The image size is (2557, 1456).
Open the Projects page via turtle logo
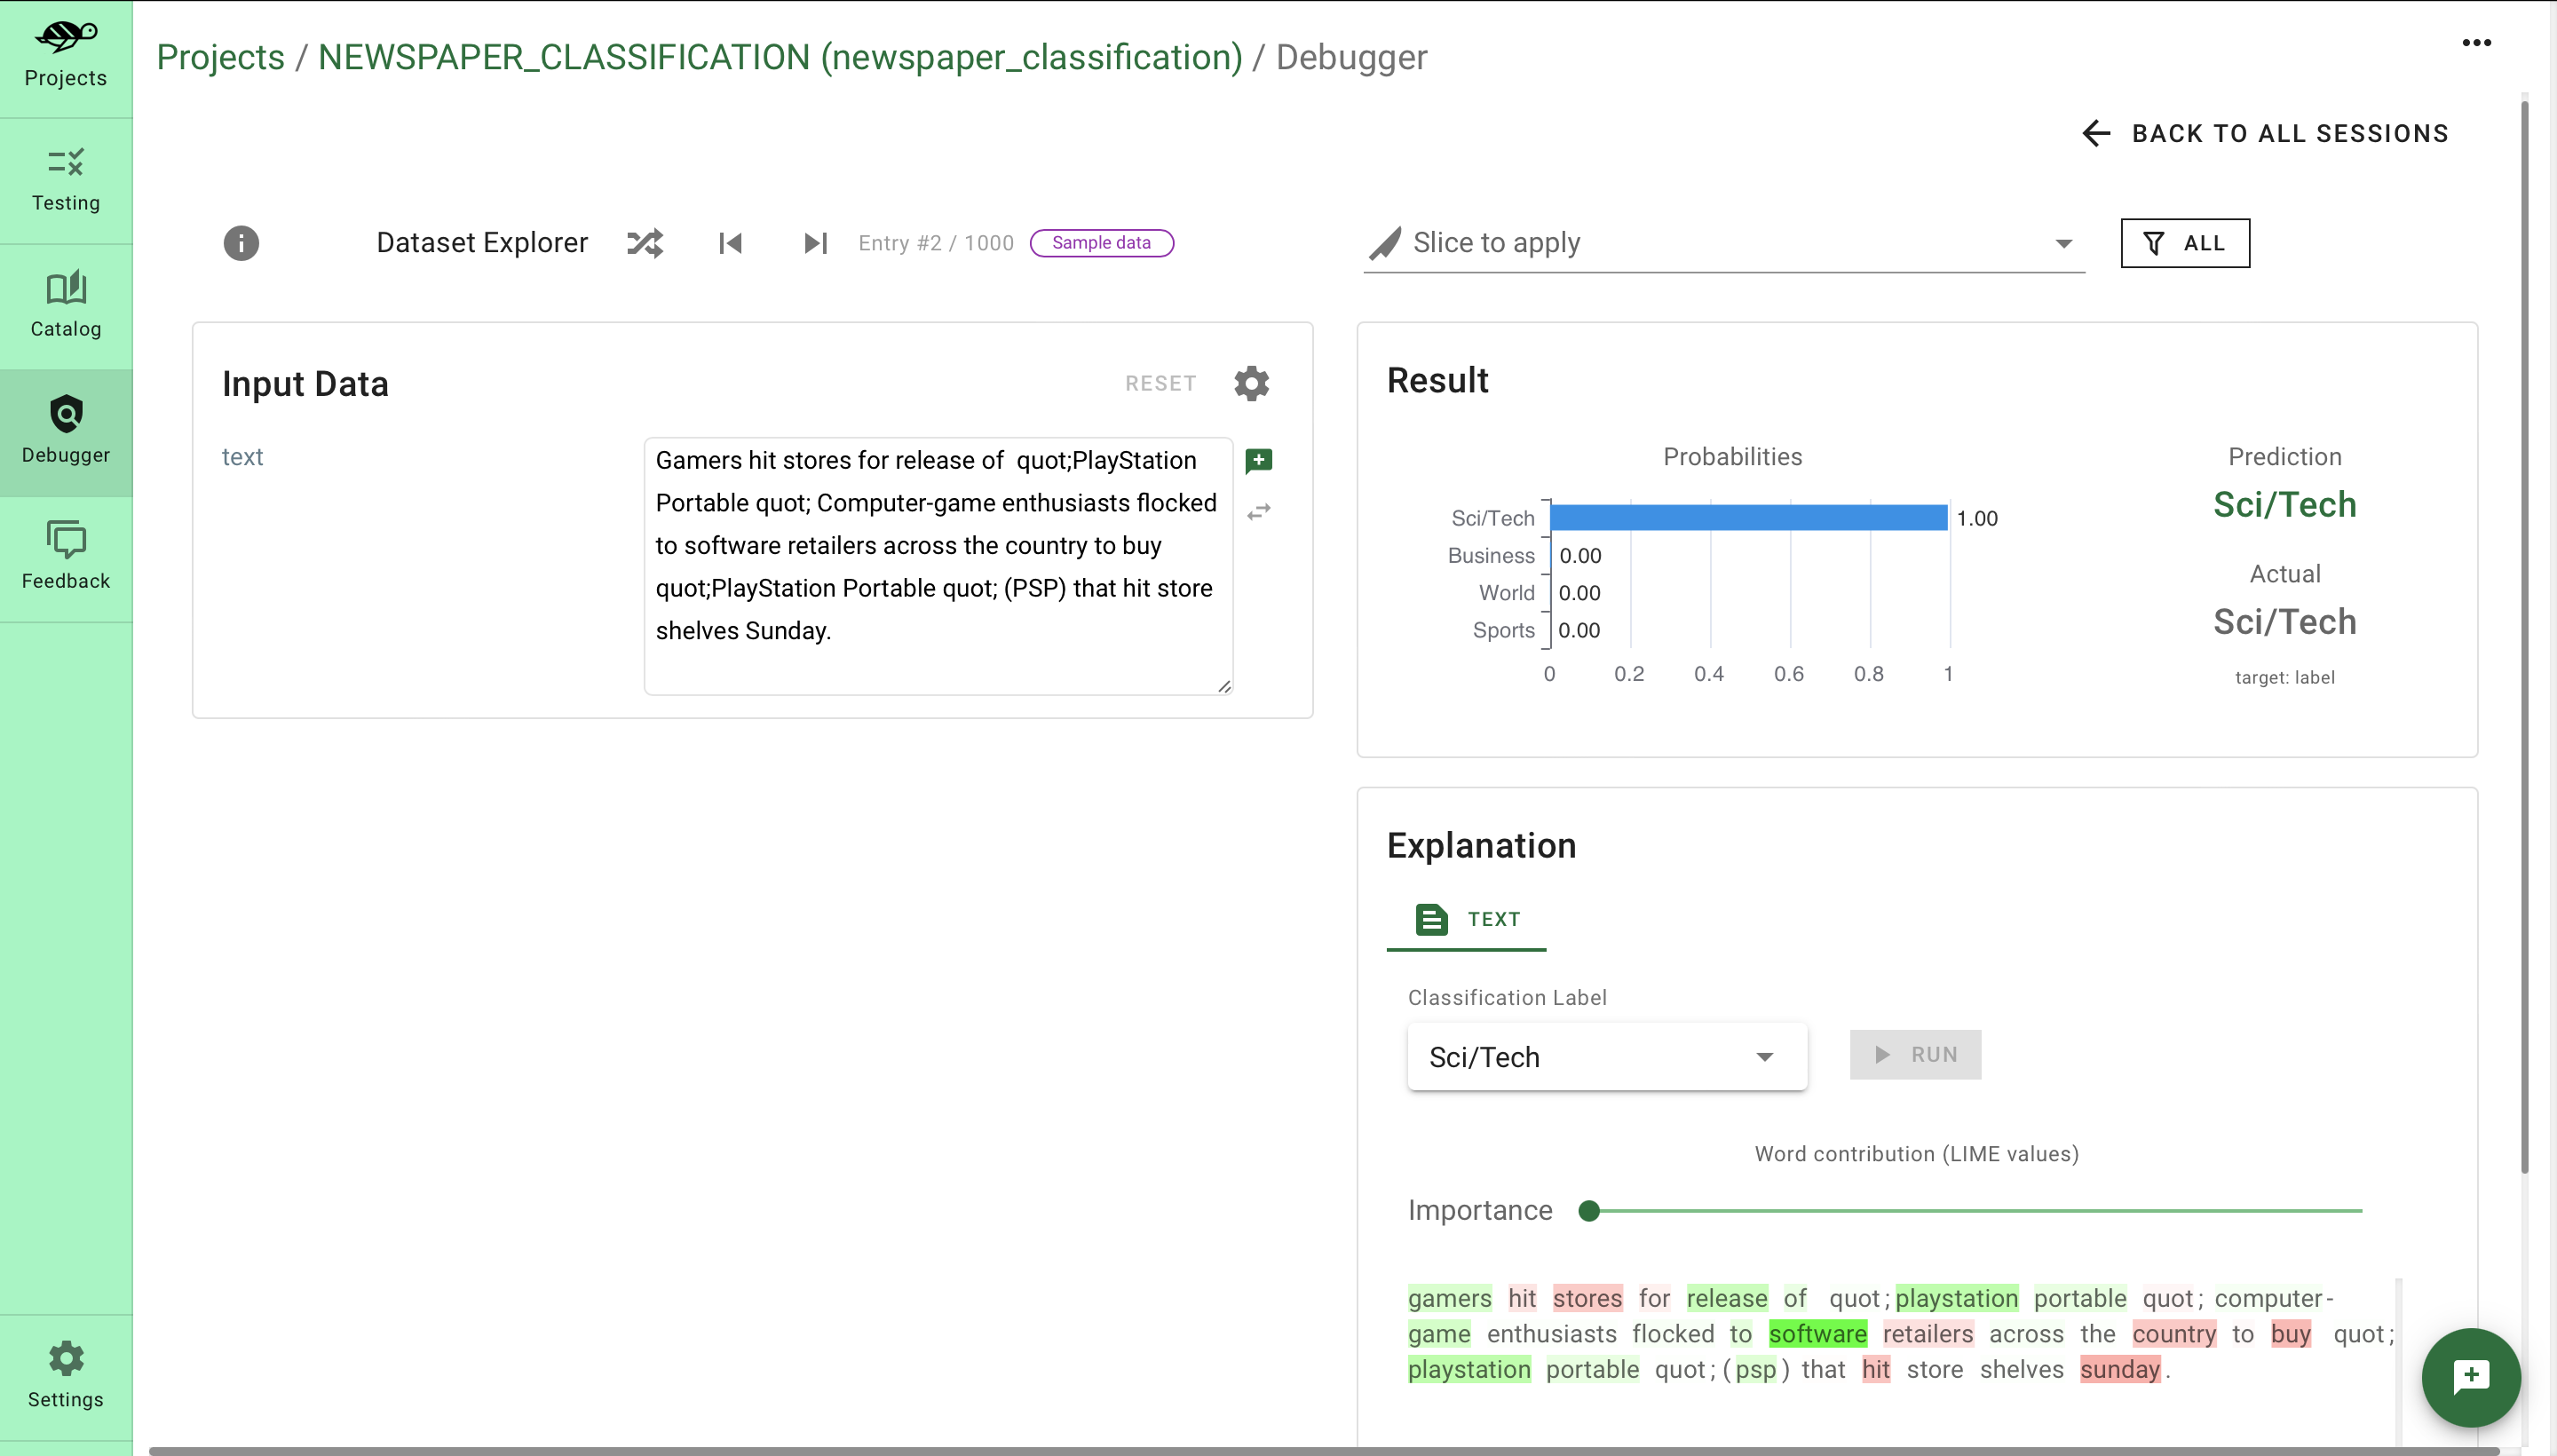[x=66, y=57]
